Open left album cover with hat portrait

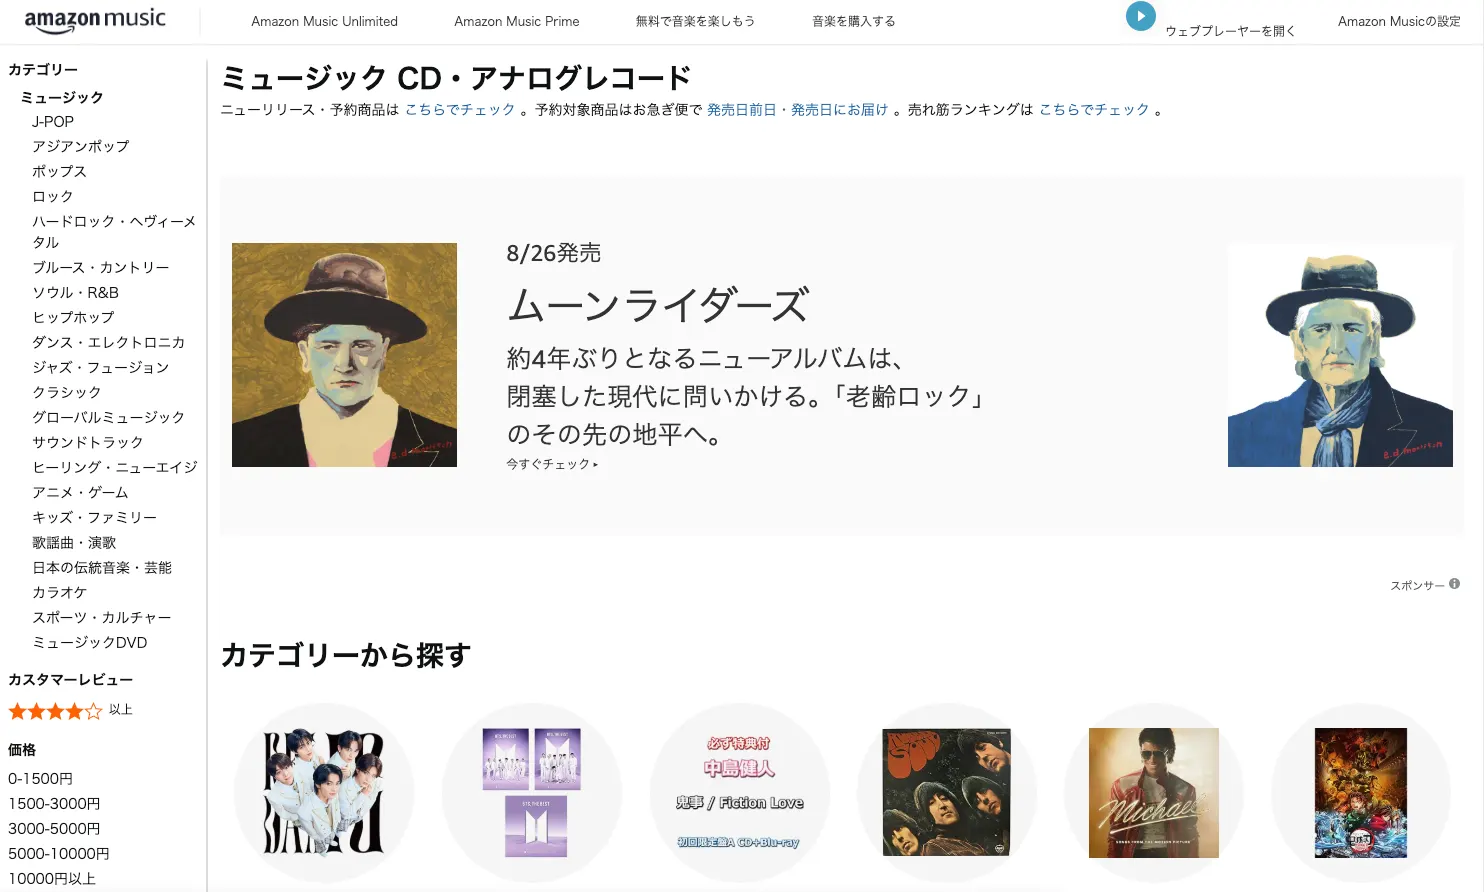[344, 355]
